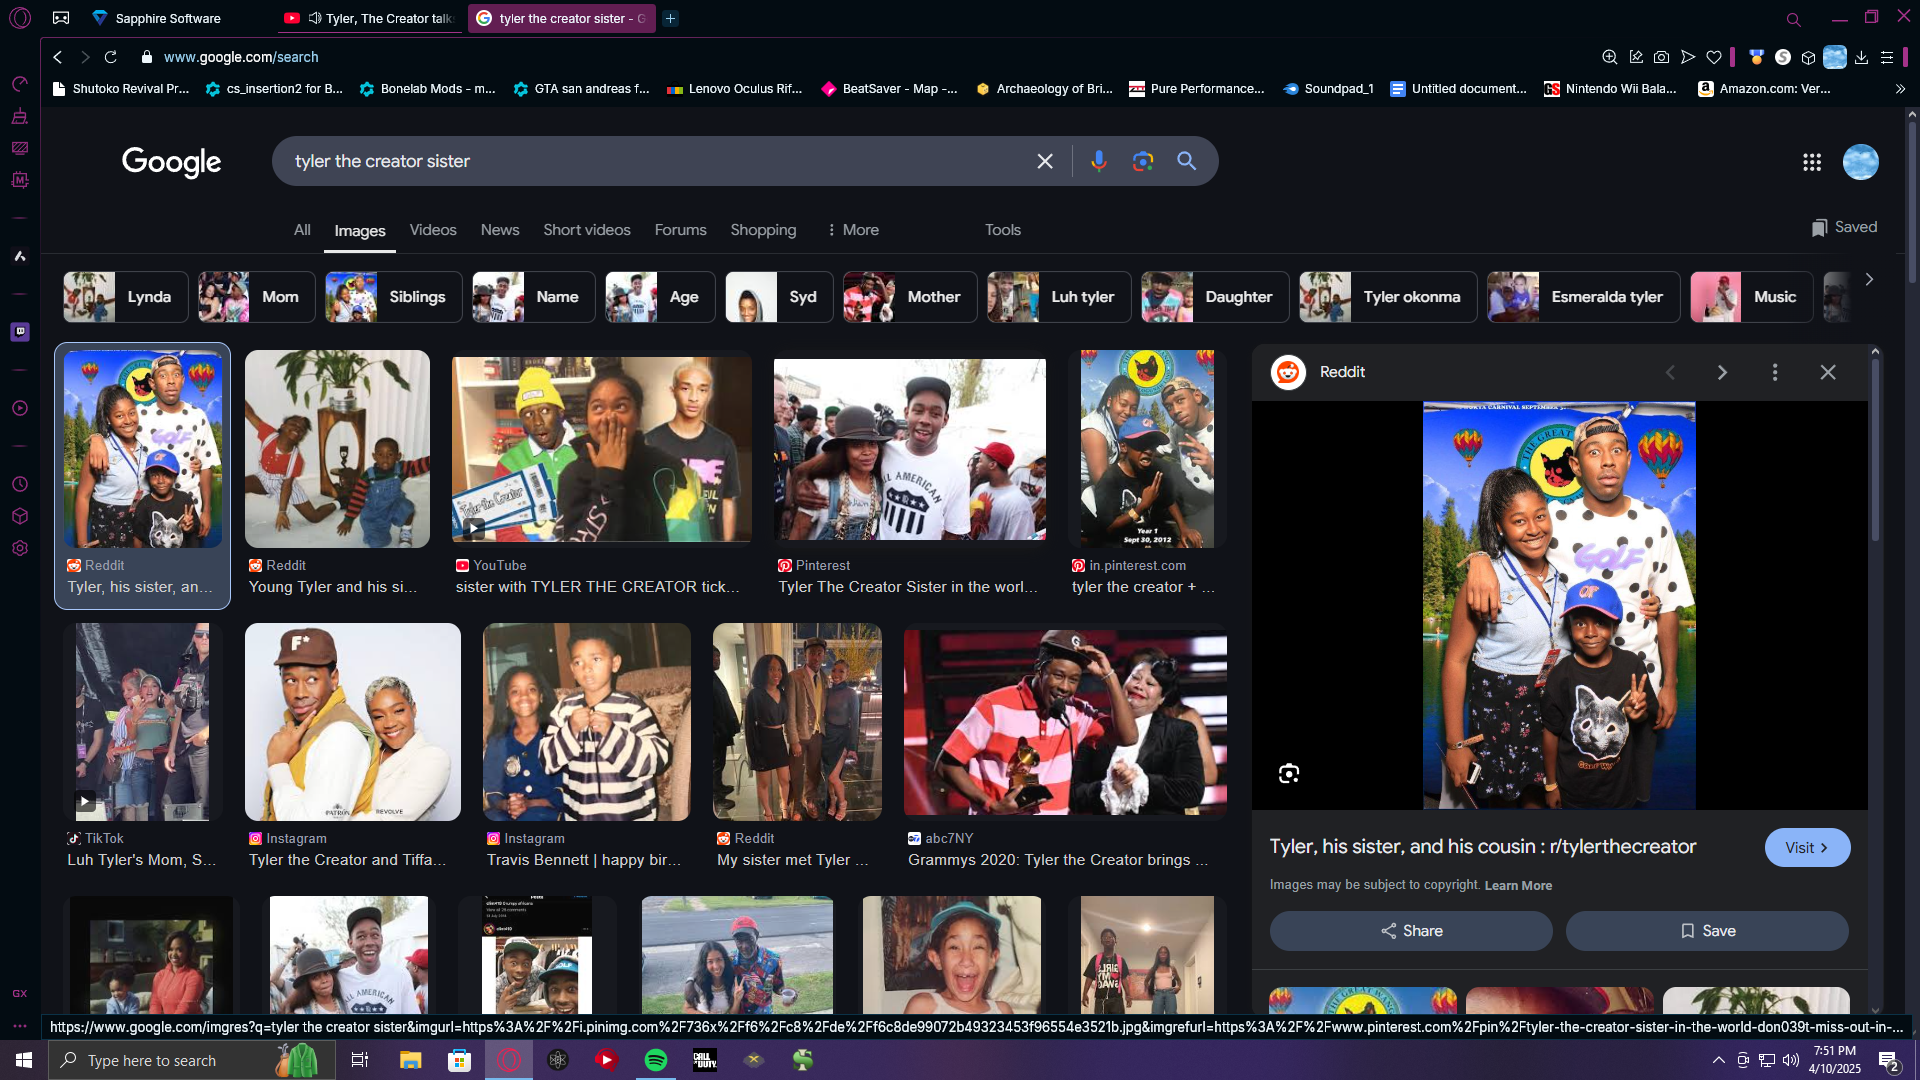Open Spotify from the Windows taskbar
This screenshot has width=1920, height=1080.
click(656, 1060)
